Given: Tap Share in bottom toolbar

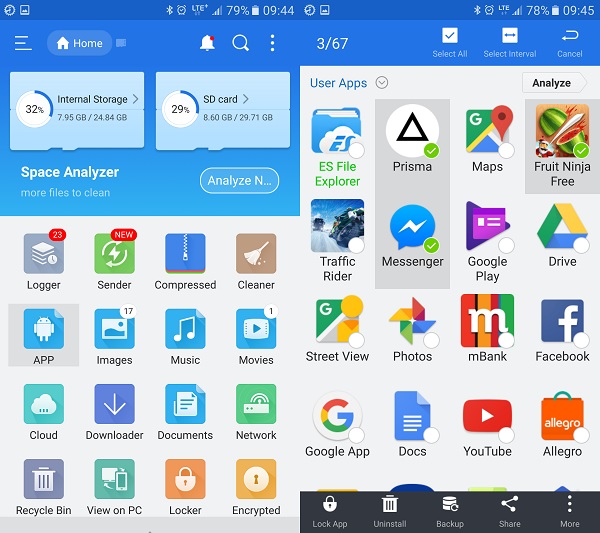Looking at the screenshot, I should coord(509,512).
